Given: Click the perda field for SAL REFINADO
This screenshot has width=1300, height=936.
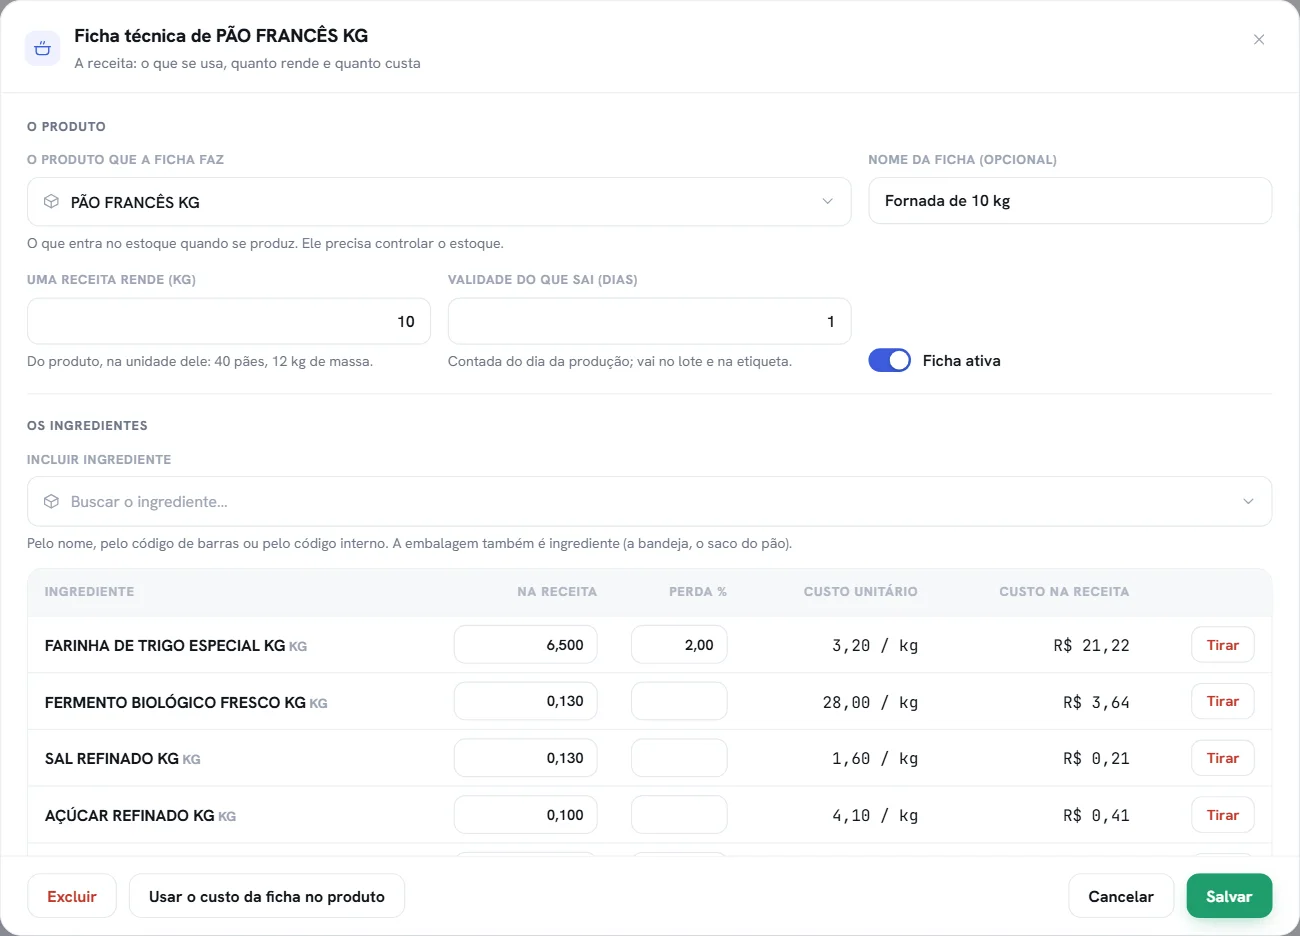Looking at the screenshot, I should point(679,758).
